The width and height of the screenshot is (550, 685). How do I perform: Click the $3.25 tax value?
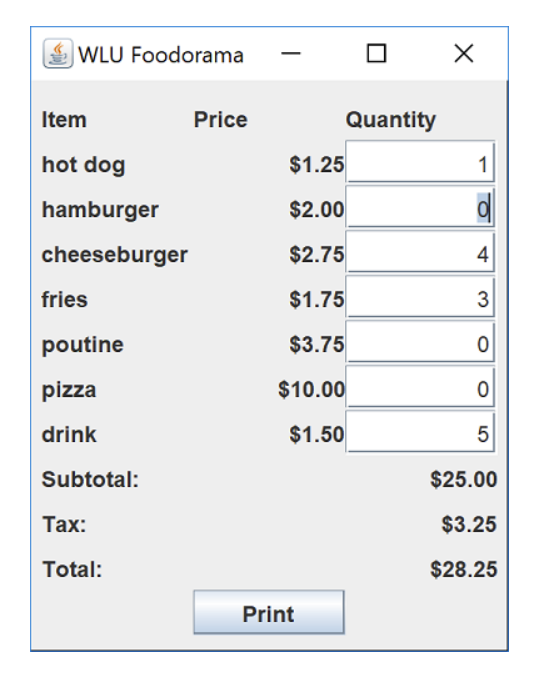pyautogui.click(x=469, y=524)
